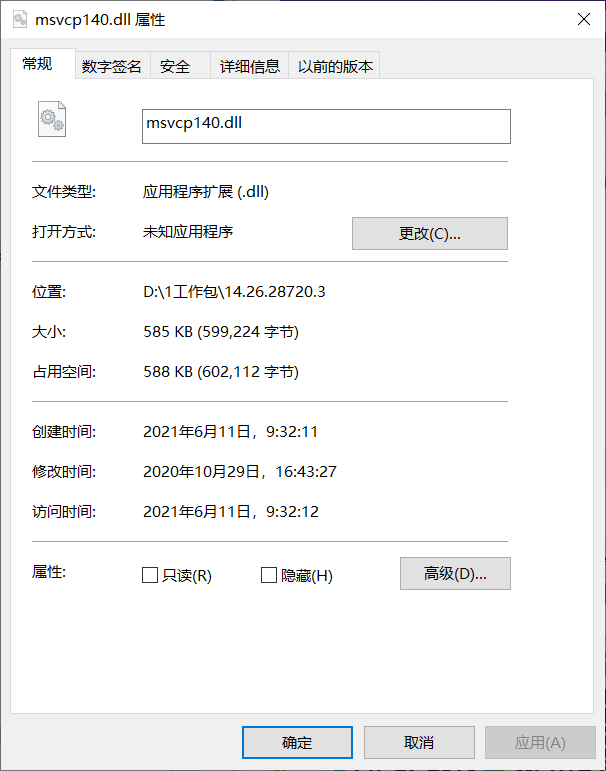Enable the 只读(R) checkbox
This screenshot has height=771, width=606.
point(151,575)
